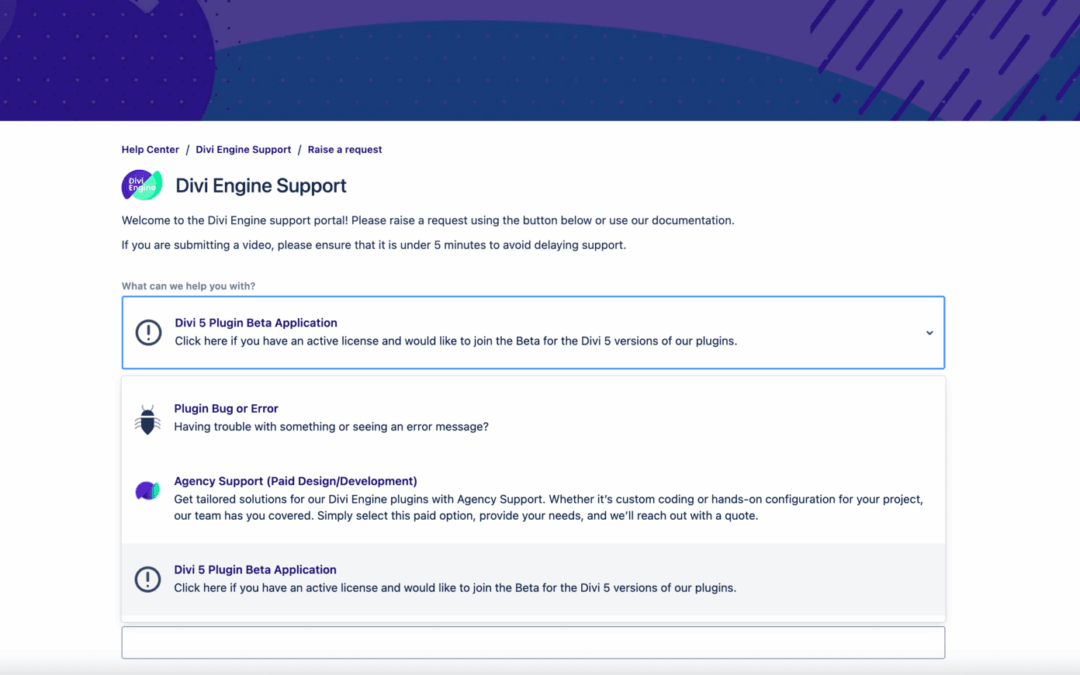Click the Agency Support purple-green icon
Viewport: 1080px width, 675px height.
(x=147, y=490)
